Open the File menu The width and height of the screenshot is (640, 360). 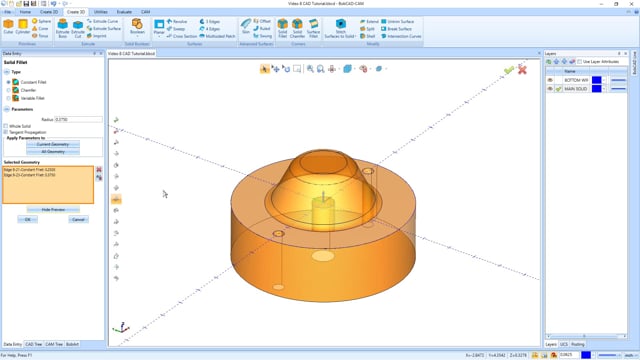(x=7, y=12)
